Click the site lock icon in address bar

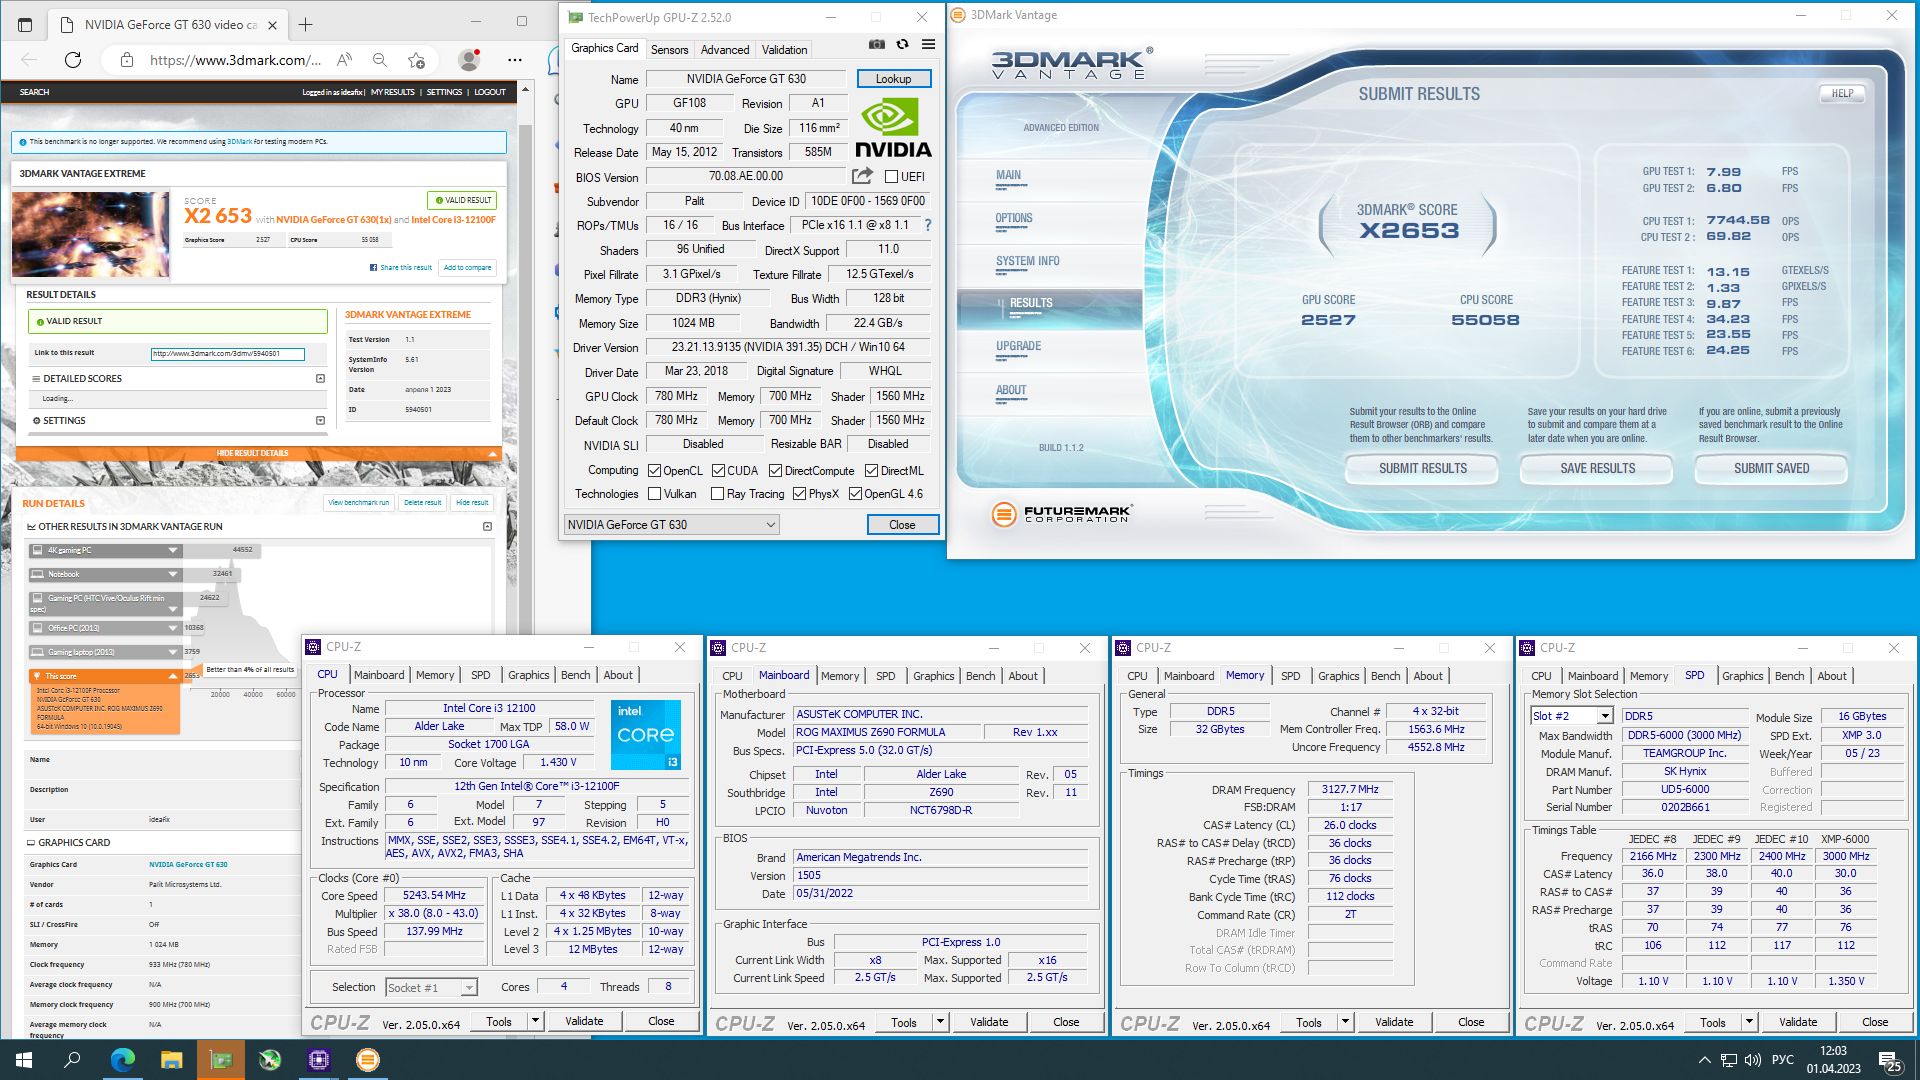pyautogui.click(x=127, y=60)
